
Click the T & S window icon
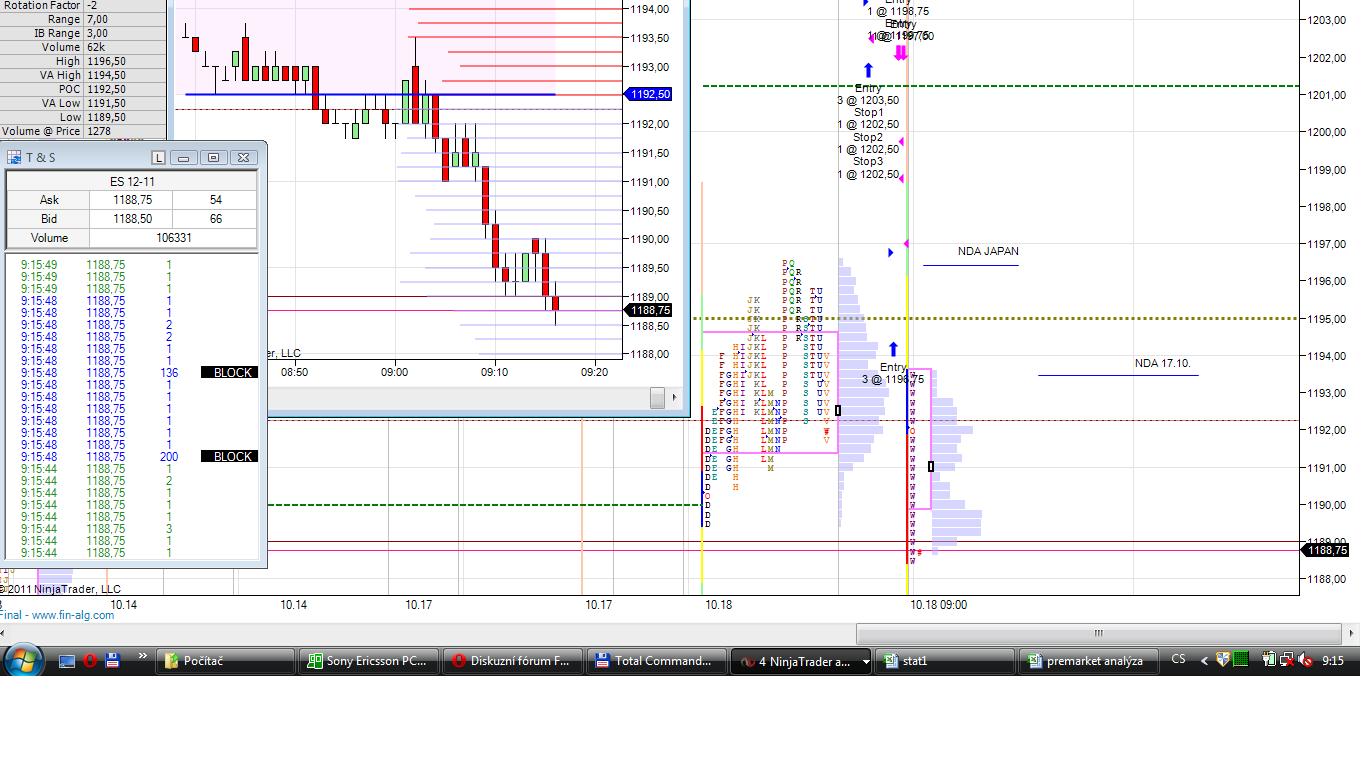pos(15,157)
